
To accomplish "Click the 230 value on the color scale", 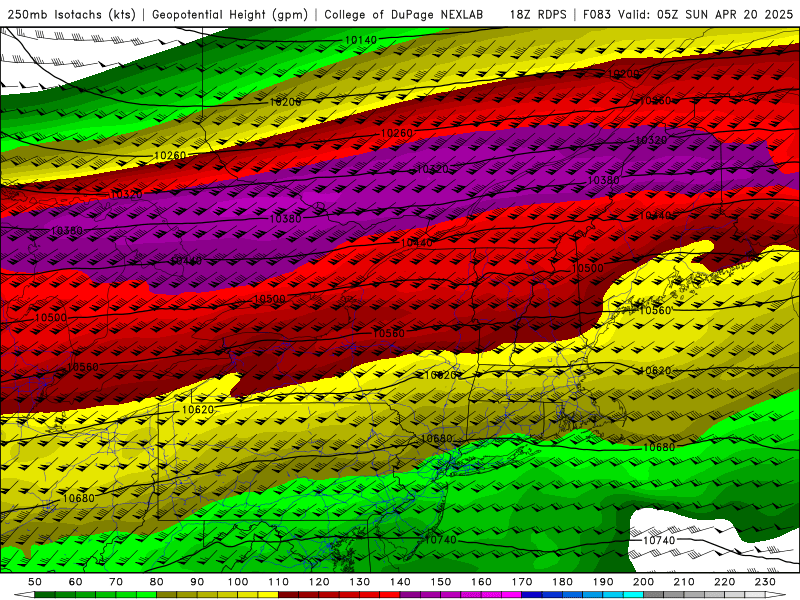I will click(x=765, y=582).
